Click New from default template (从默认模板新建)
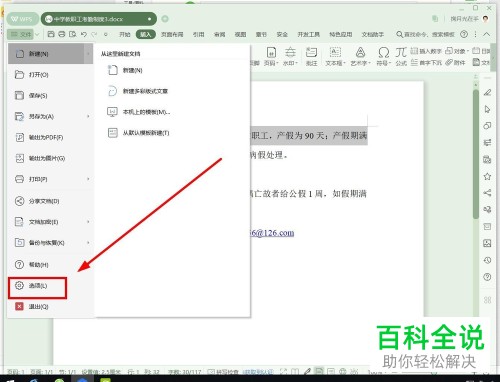The height and width of the screenshot is (382, 500). tap(138, 133)
